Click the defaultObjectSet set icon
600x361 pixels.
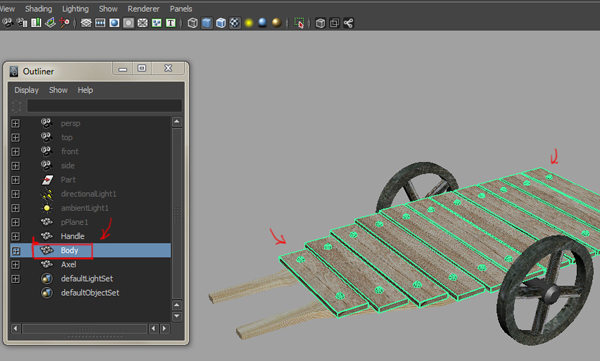(x=47, y=293)
